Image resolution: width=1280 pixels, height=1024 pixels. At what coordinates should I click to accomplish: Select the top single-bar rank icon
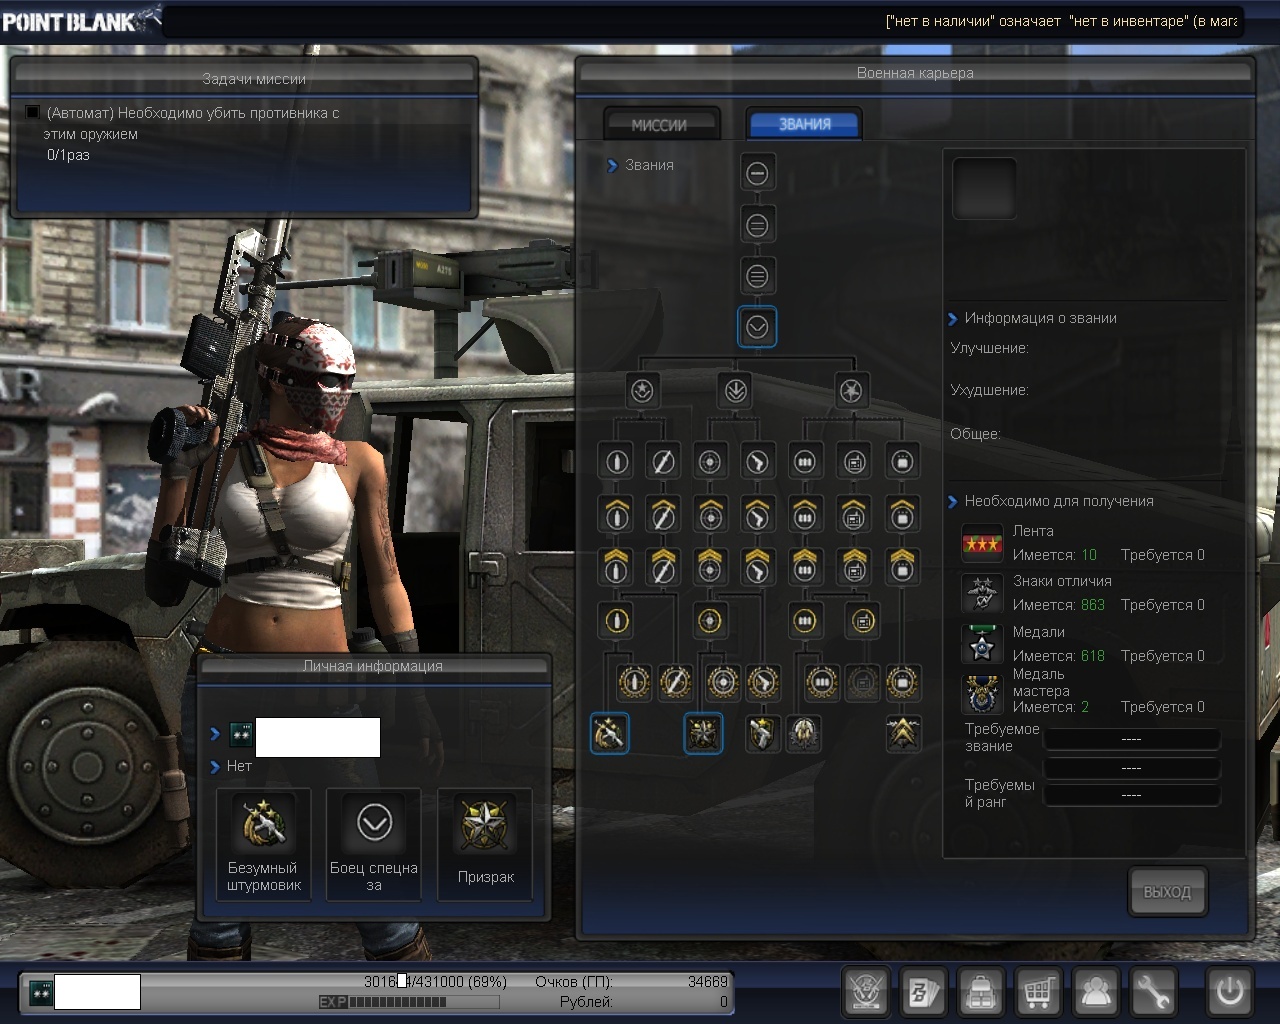(x=757, y=173)
